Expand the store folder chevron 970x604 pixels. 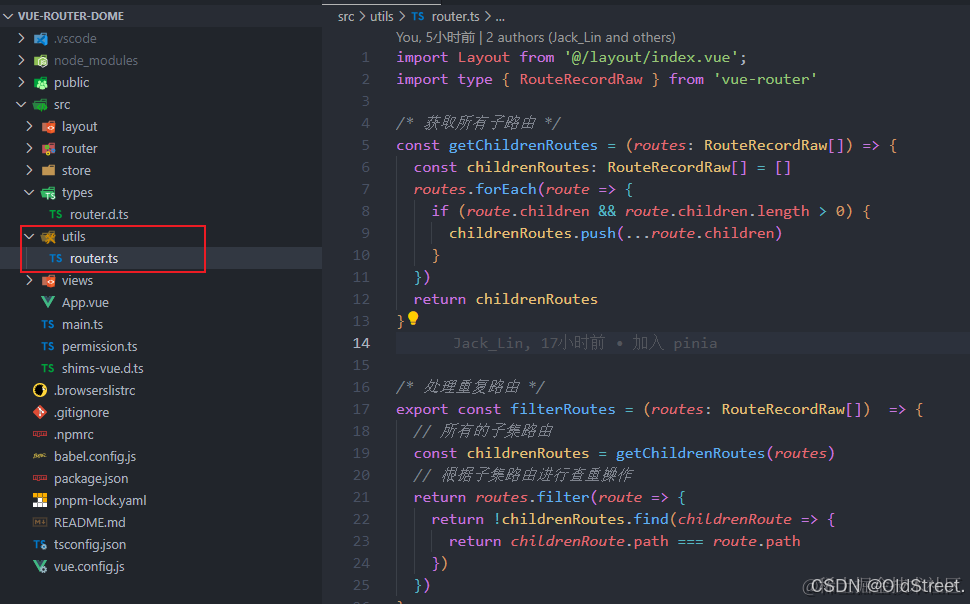pyautogui.click(x=29, y=170)
